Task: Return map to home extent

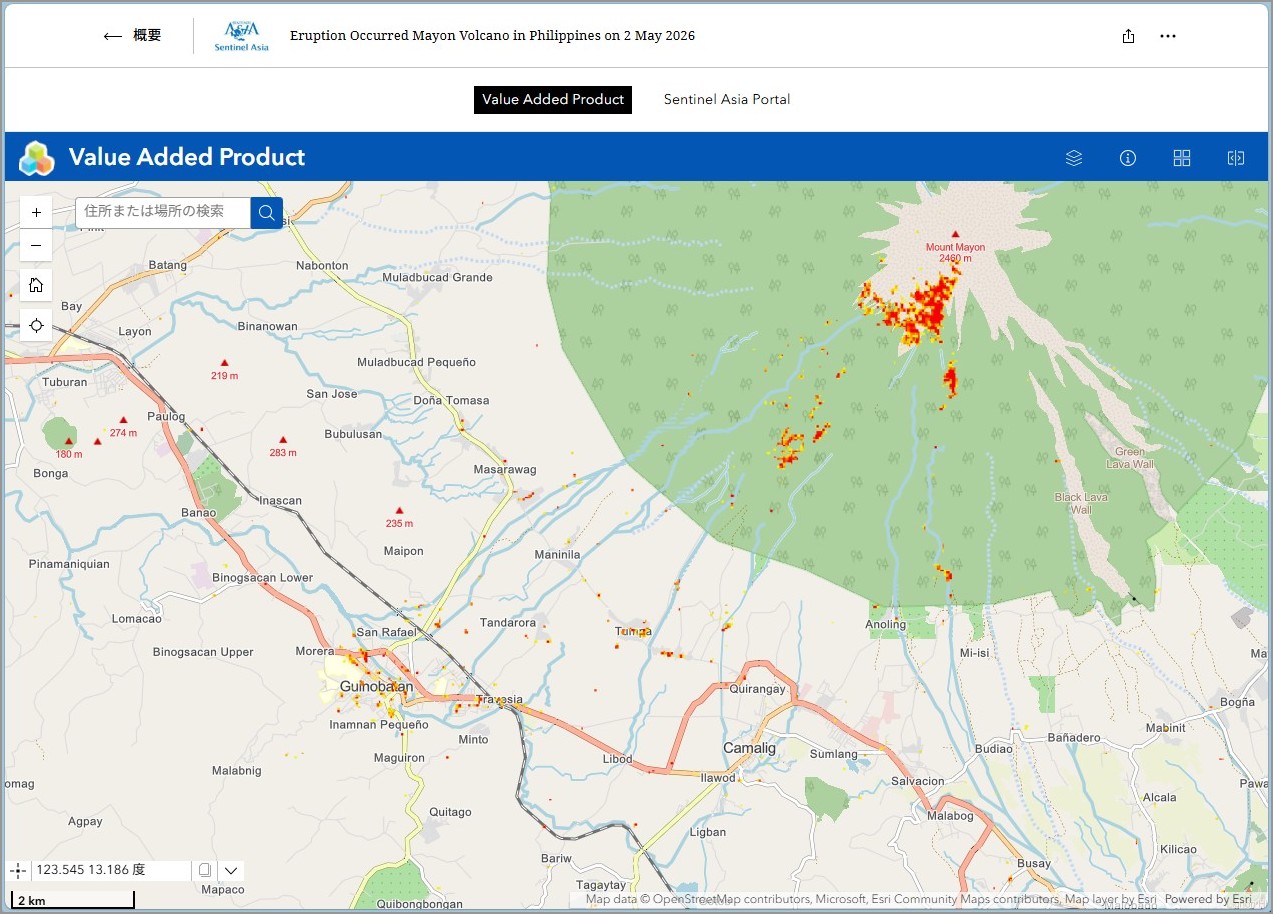Action: pyautogui.click(x=36, y=285)
